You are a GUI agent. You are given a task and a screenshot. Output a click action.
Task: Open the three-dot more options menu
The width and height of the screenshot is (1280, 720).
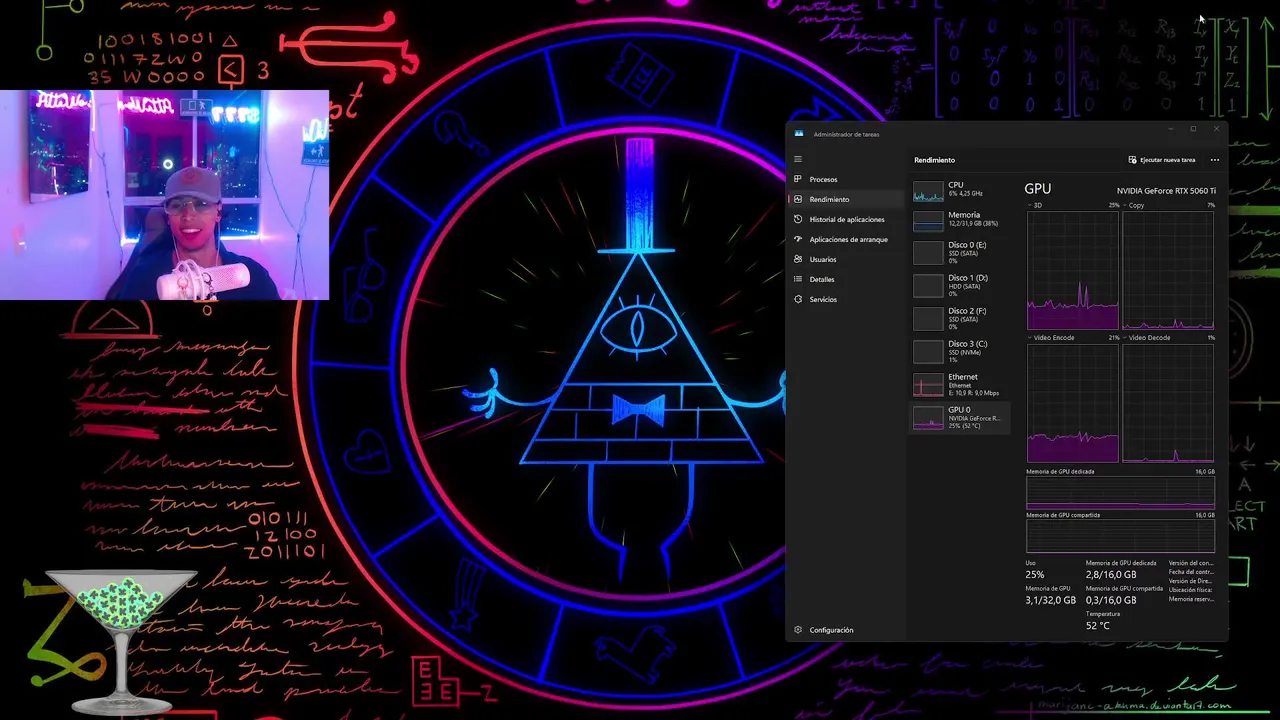(1215, 160)
